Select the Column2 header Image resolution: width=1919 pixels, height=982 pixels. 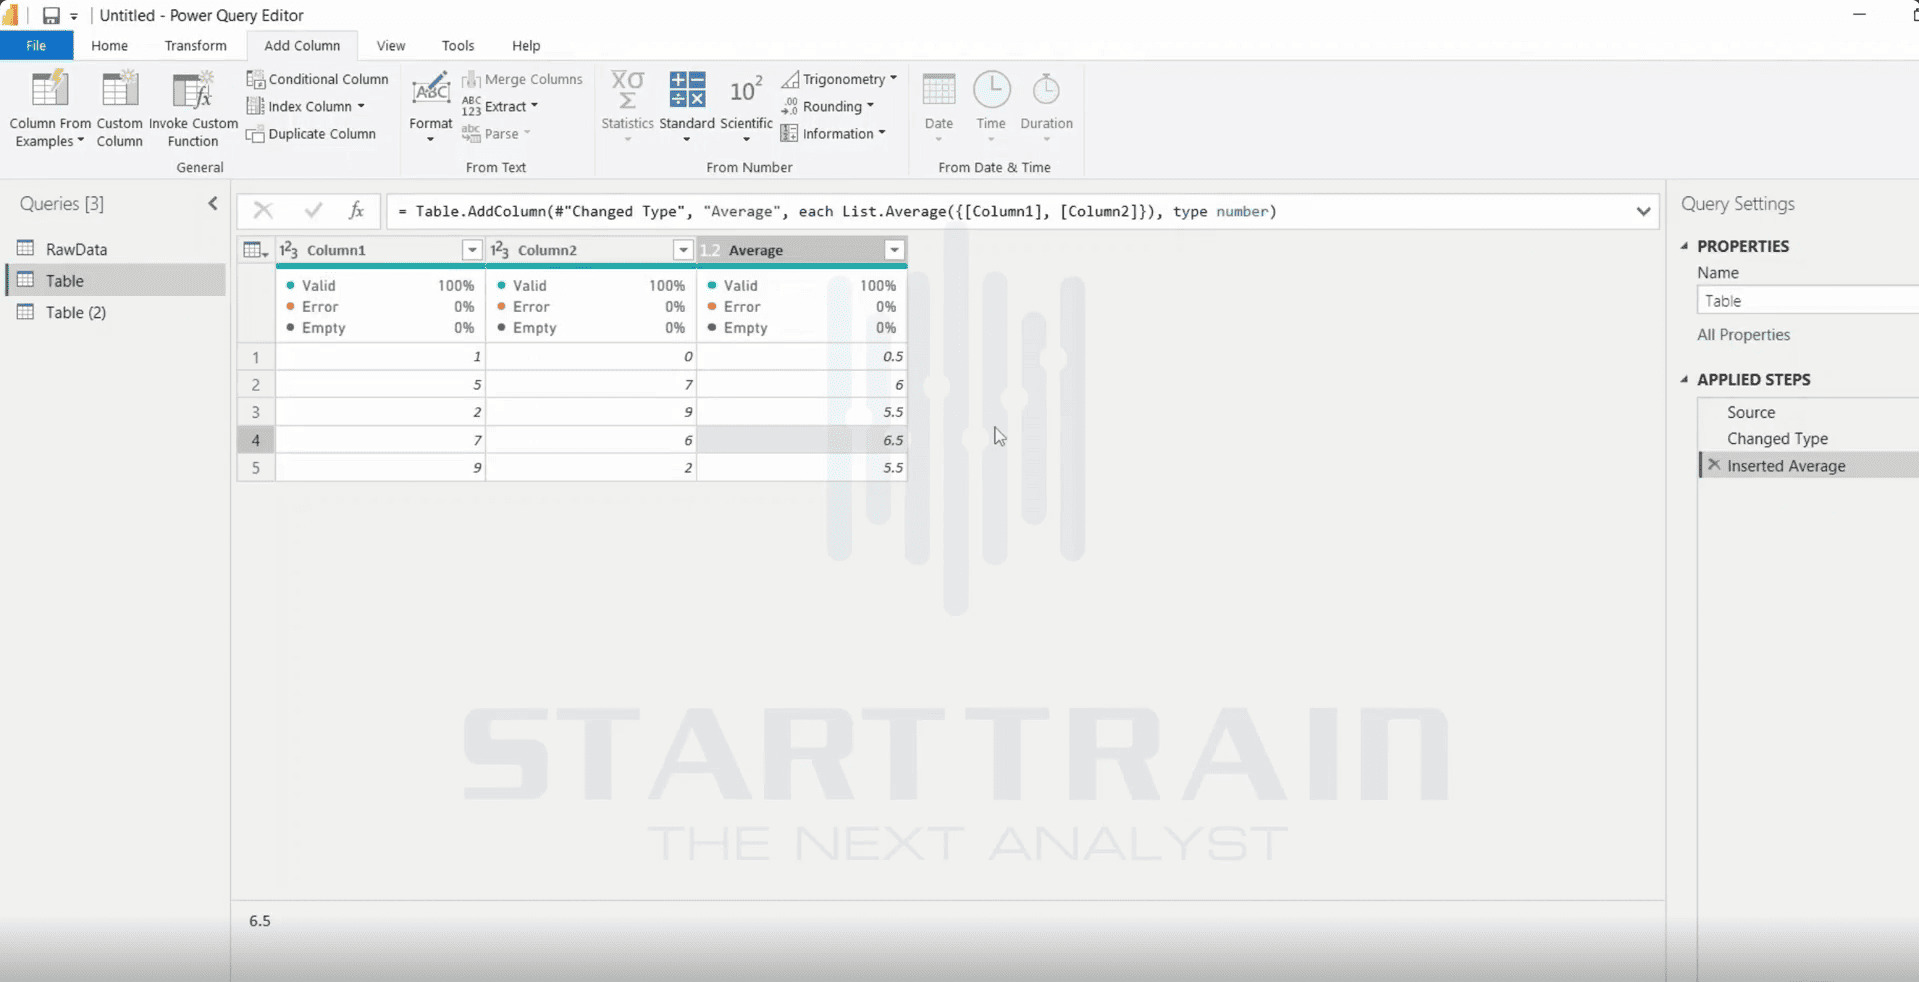pos(590,250)
